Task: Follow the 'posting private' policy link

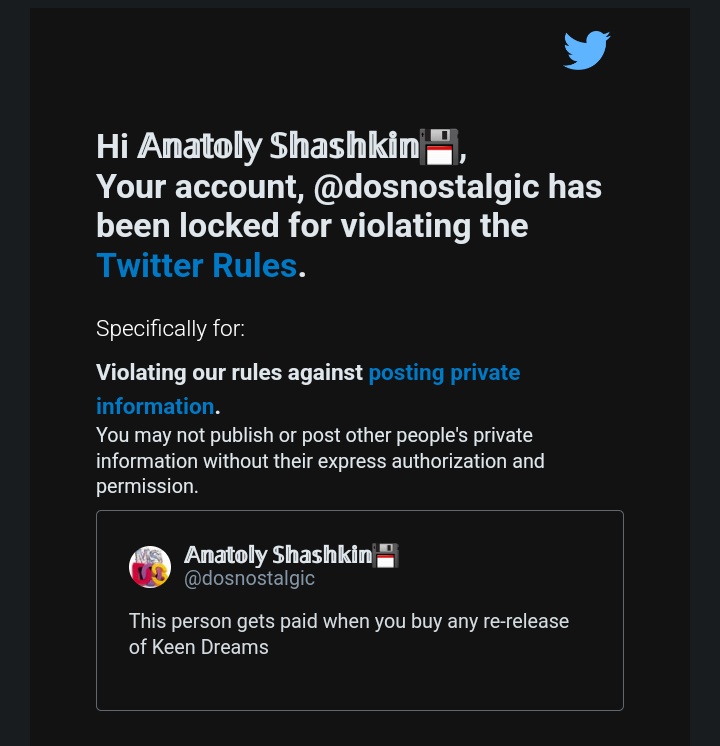Action: pyautogui.click(x=444, y=373)
